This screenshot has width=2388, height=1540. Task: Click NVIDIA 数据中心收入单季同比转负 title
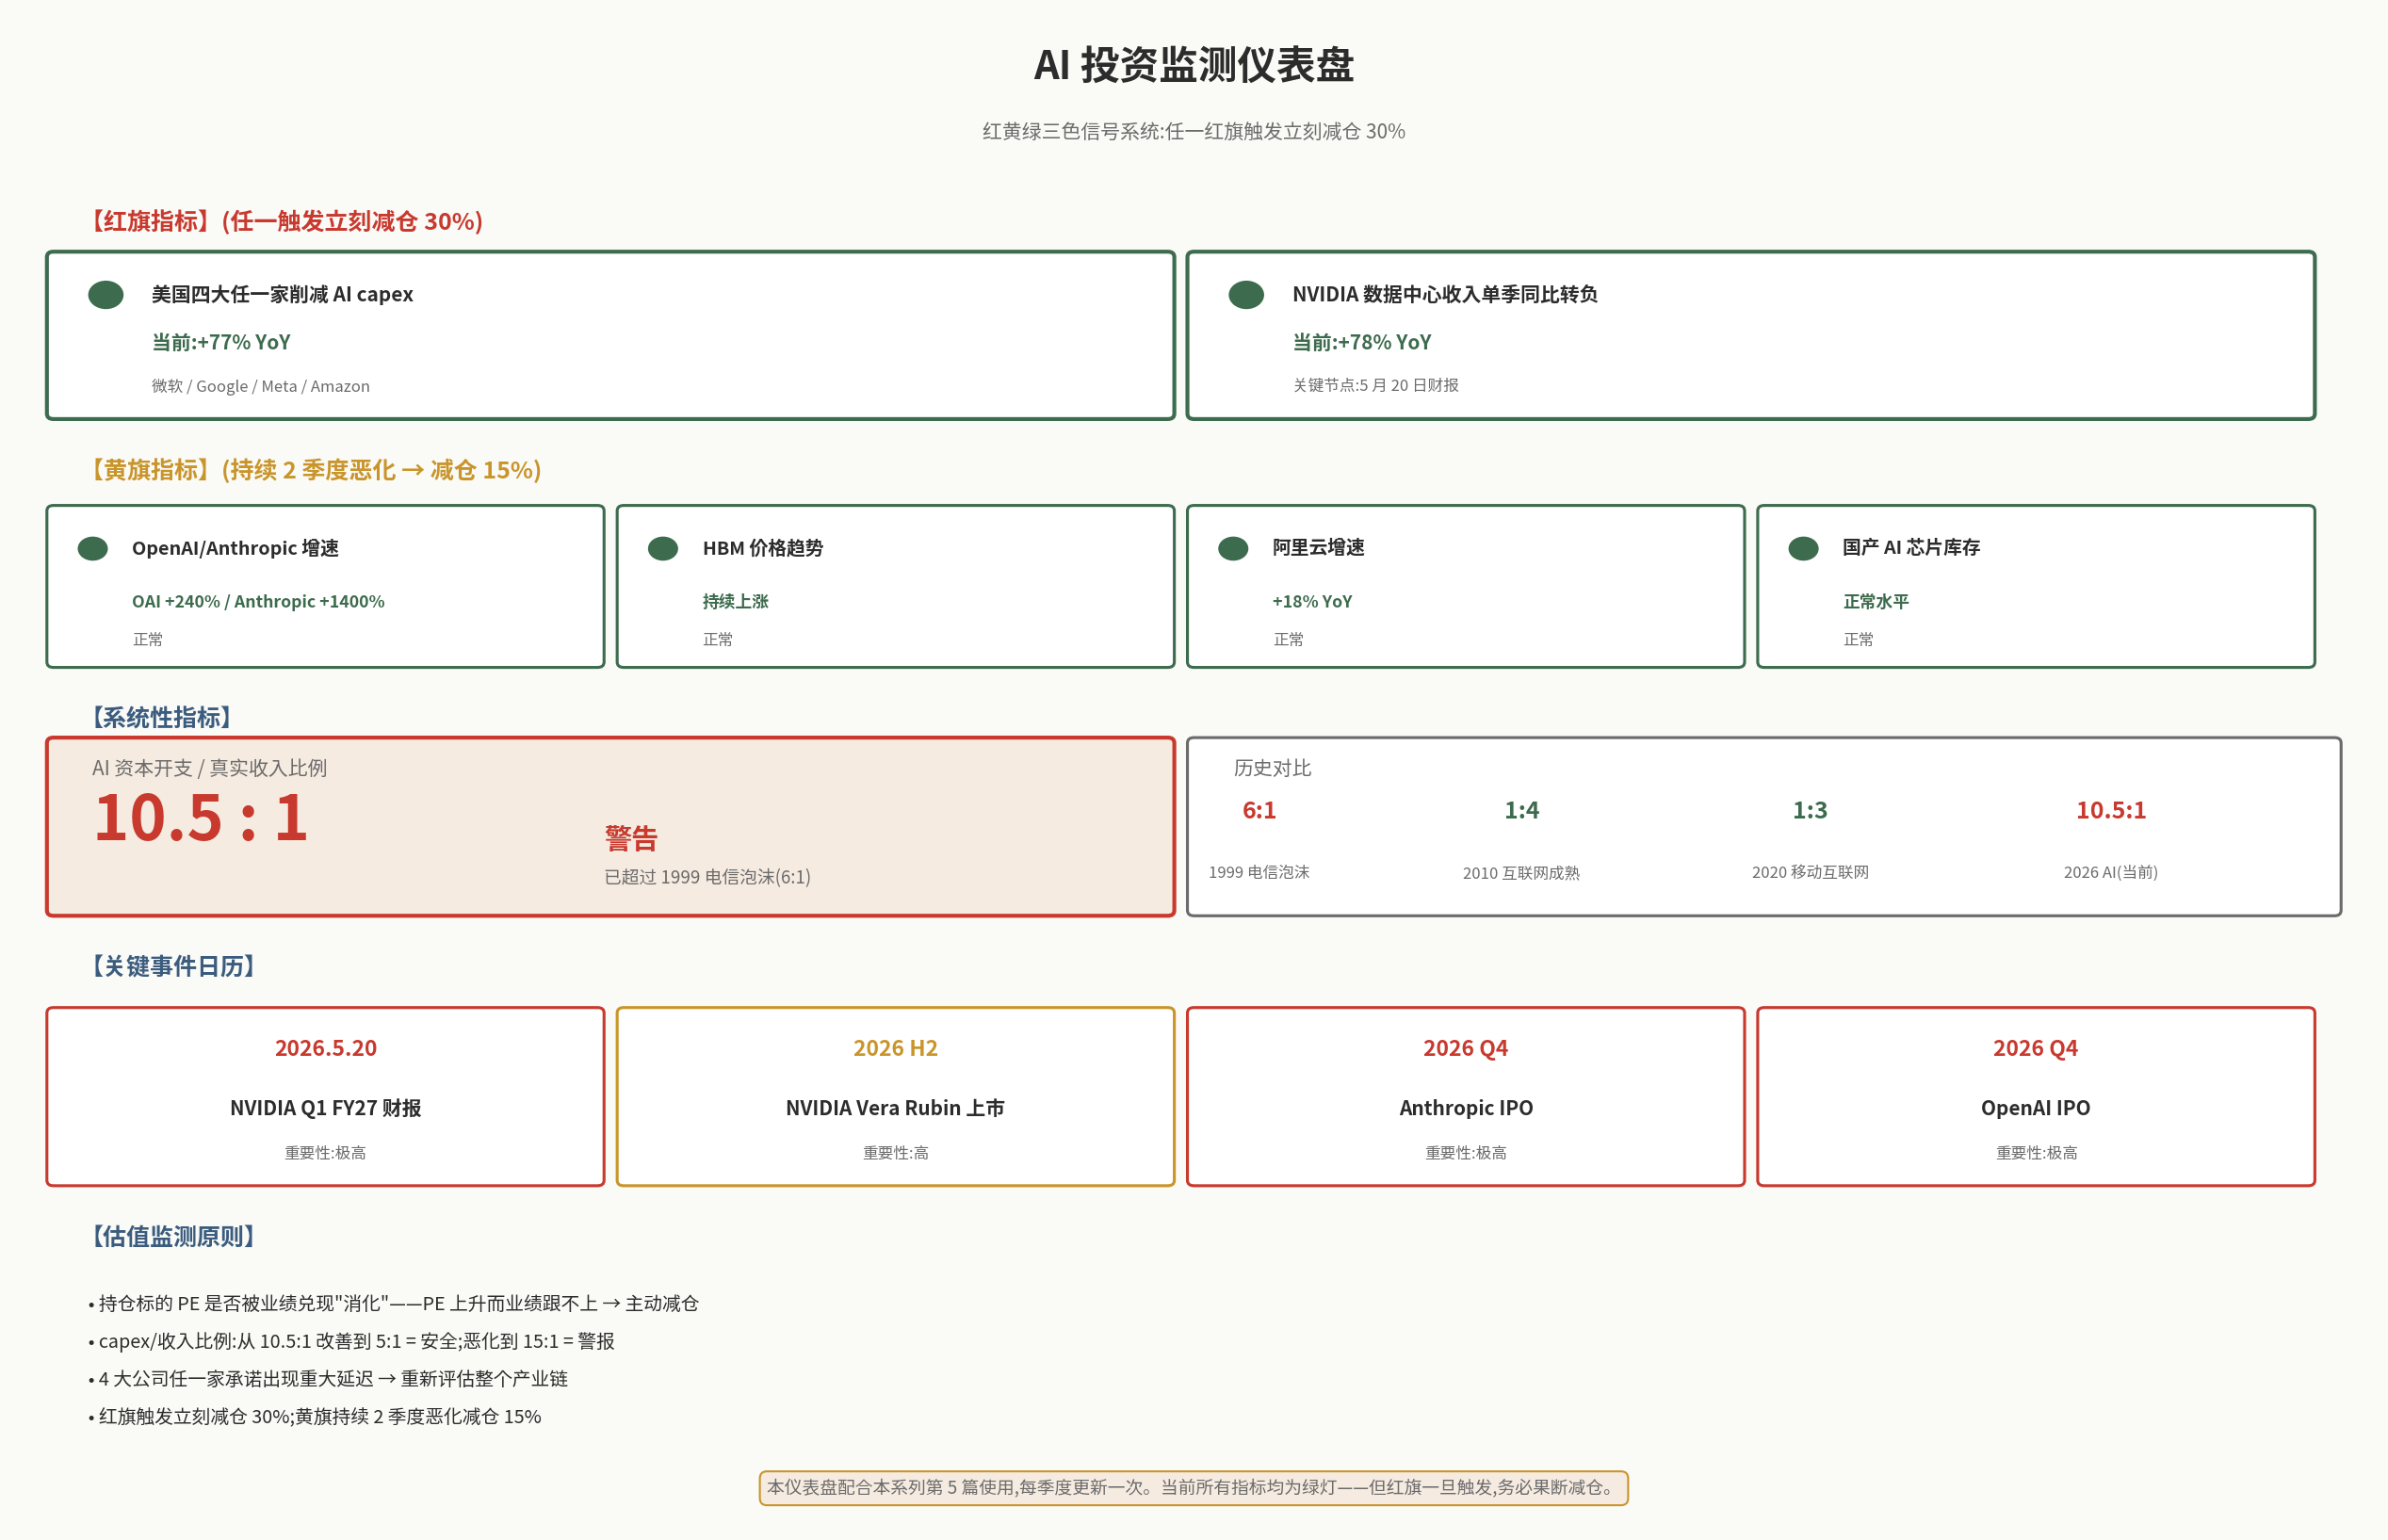coord(1445,294)
